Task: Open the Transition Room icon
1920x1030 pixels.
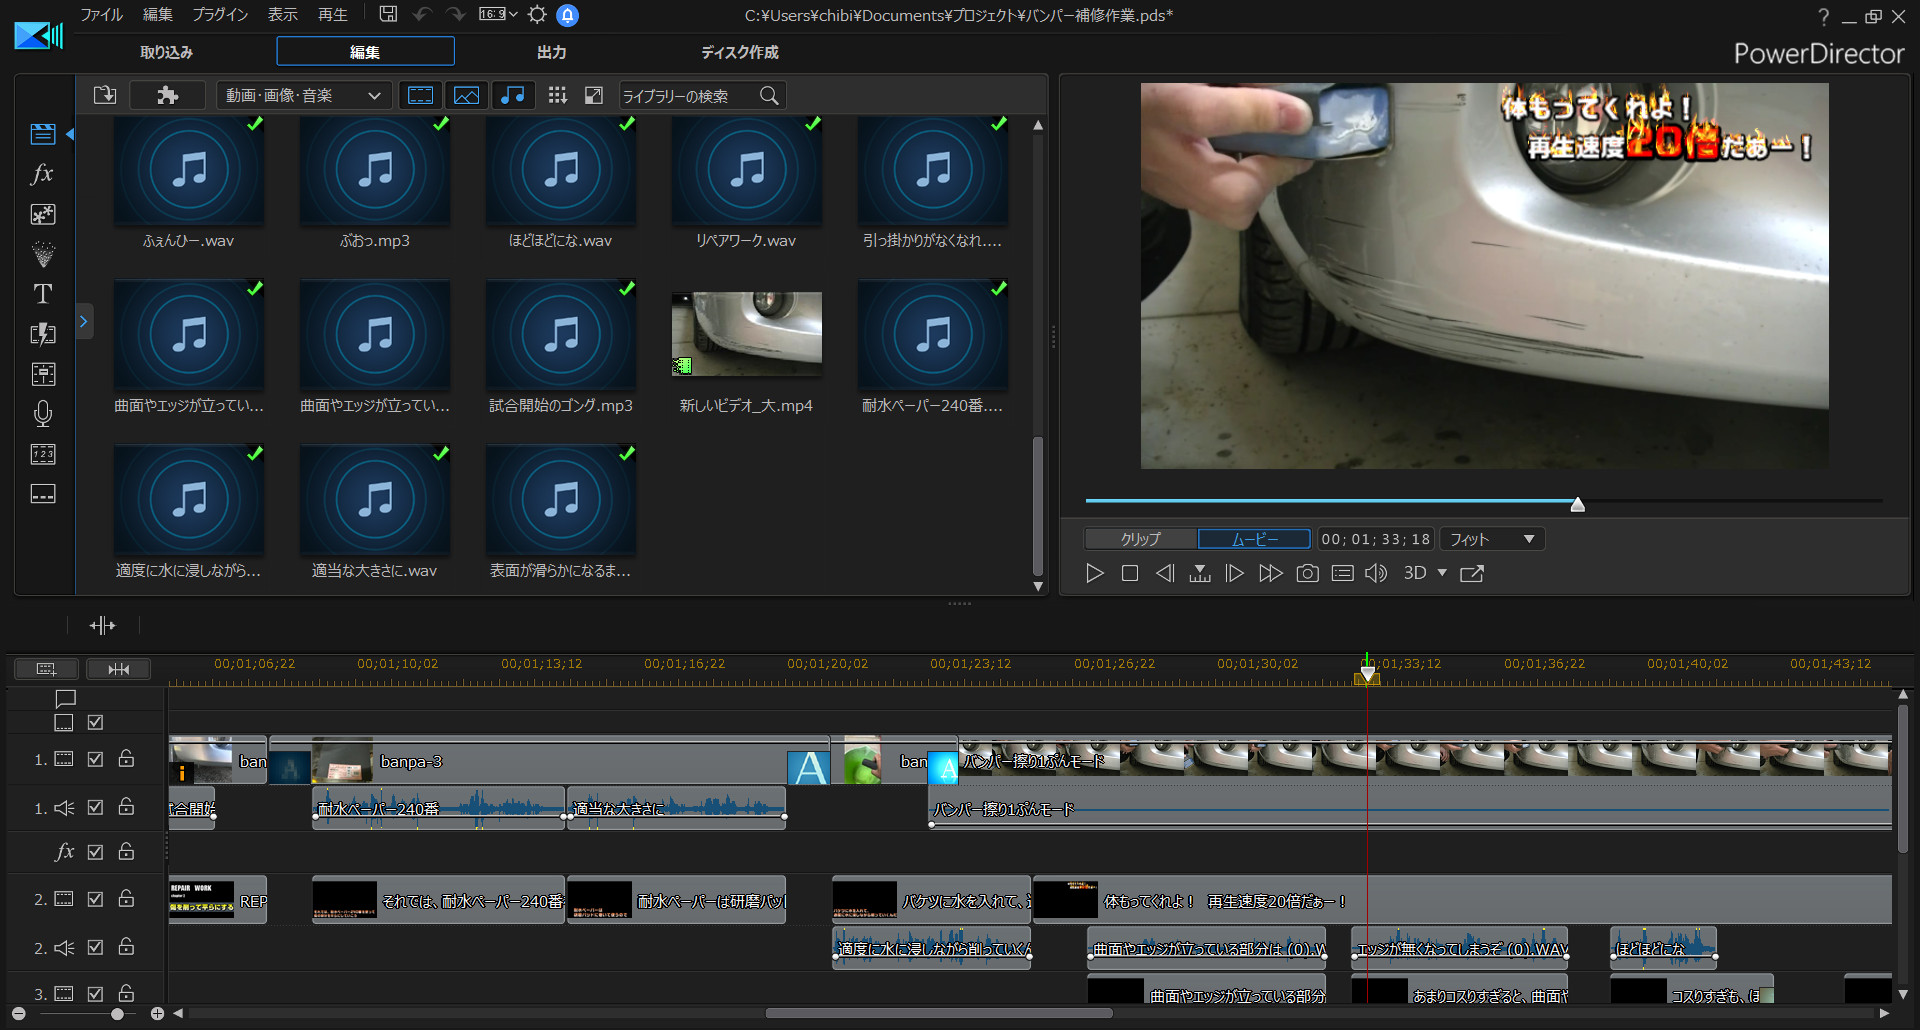Action: coord(42,334)
